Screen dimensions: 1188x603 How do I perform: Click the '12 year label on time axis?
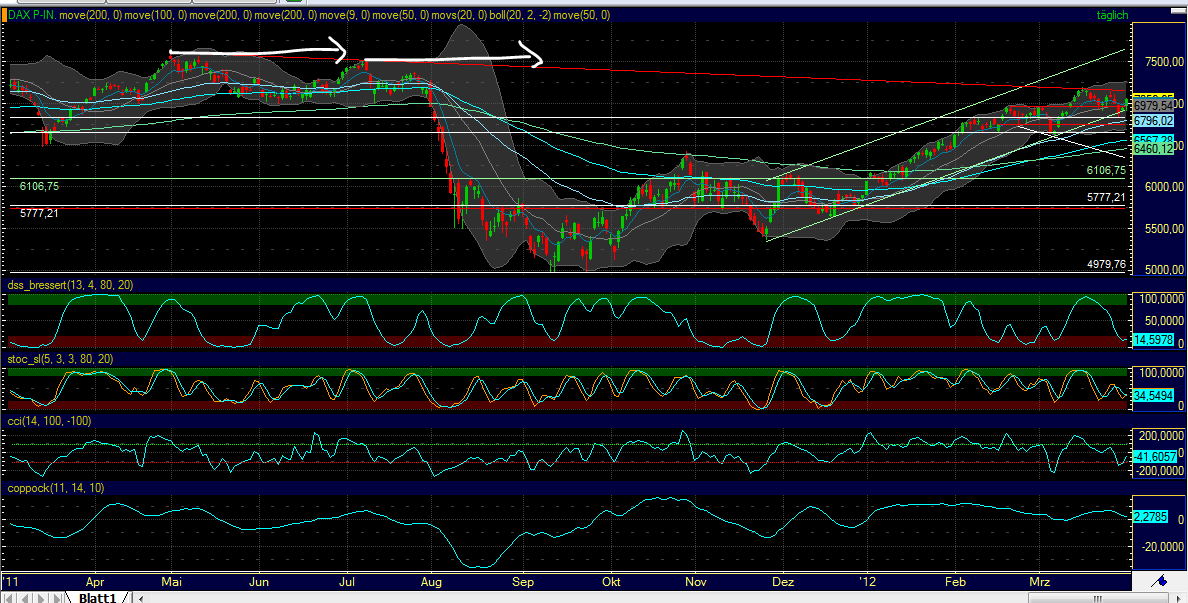click(x=868, y=582)
